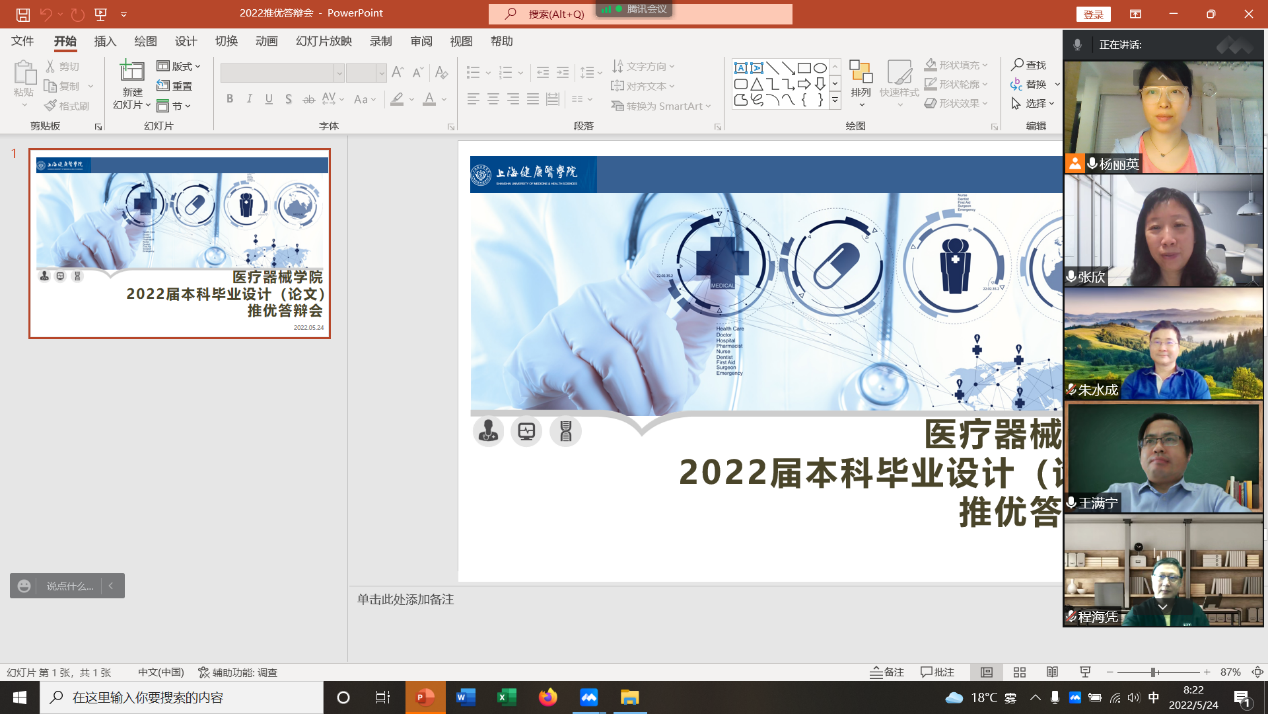Viewport: 1268px width, 714px height.
Task: Switch to slide sorter view in status bar
Action: click(1019, 672)
